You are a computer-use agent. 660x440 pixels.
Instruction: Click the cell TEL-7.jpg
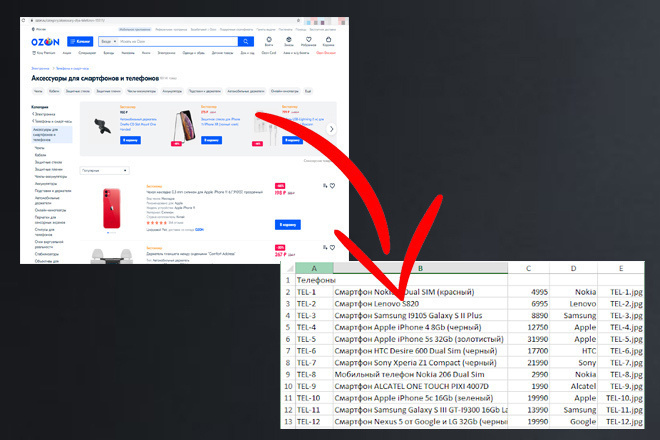(621, 363)
